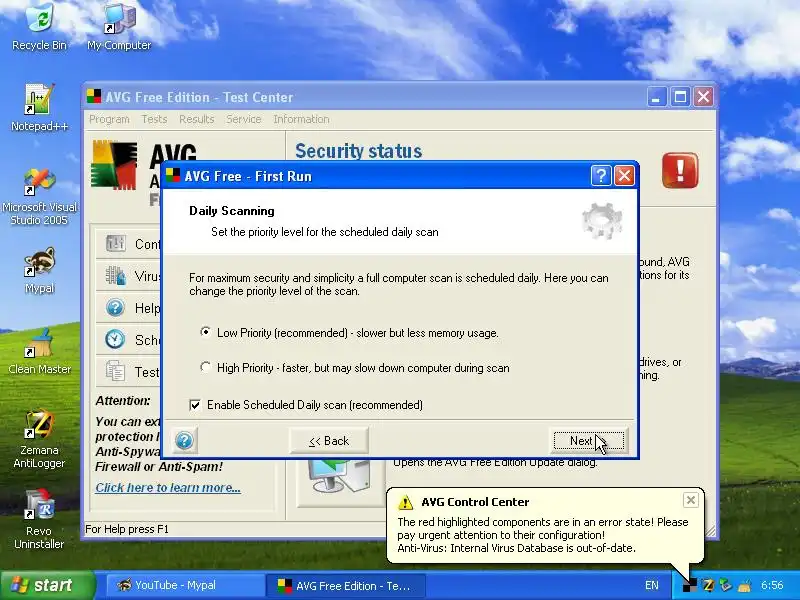
Task: Close the AVG Free First Run dialog
Action: point(624,176)
